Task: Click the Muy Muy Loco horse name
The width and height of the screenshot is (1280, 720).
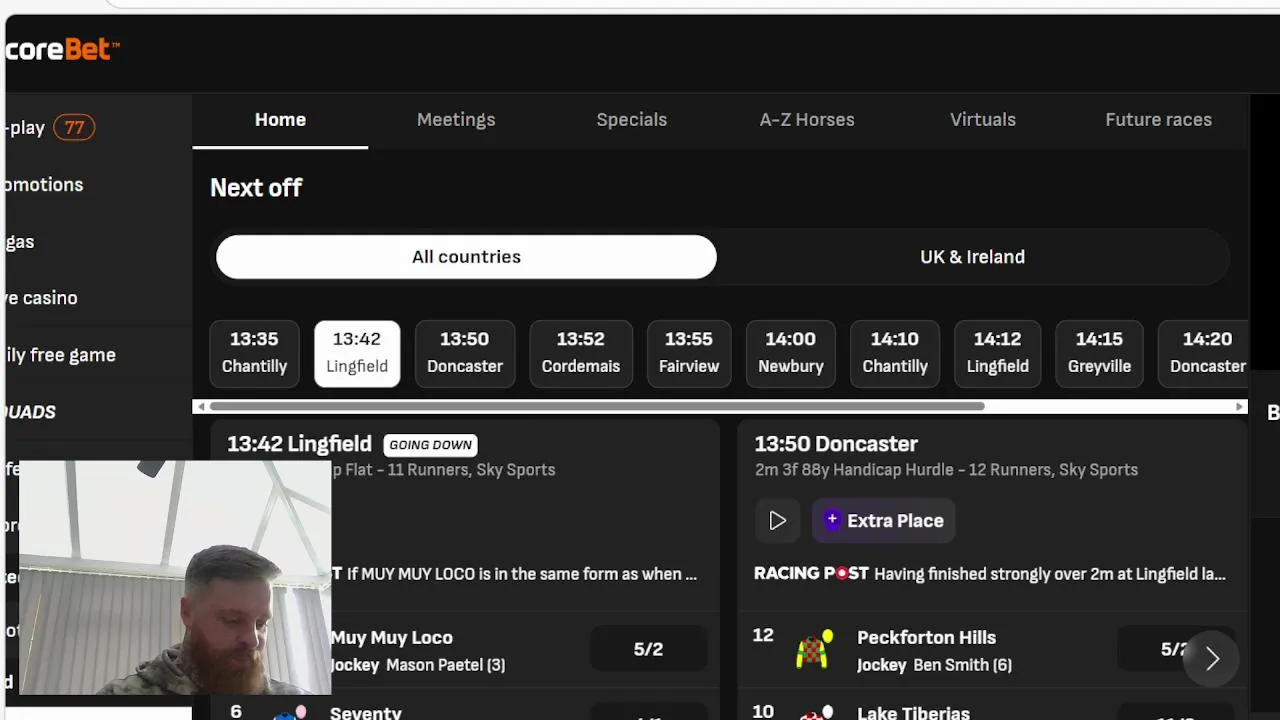Action: 391,638
